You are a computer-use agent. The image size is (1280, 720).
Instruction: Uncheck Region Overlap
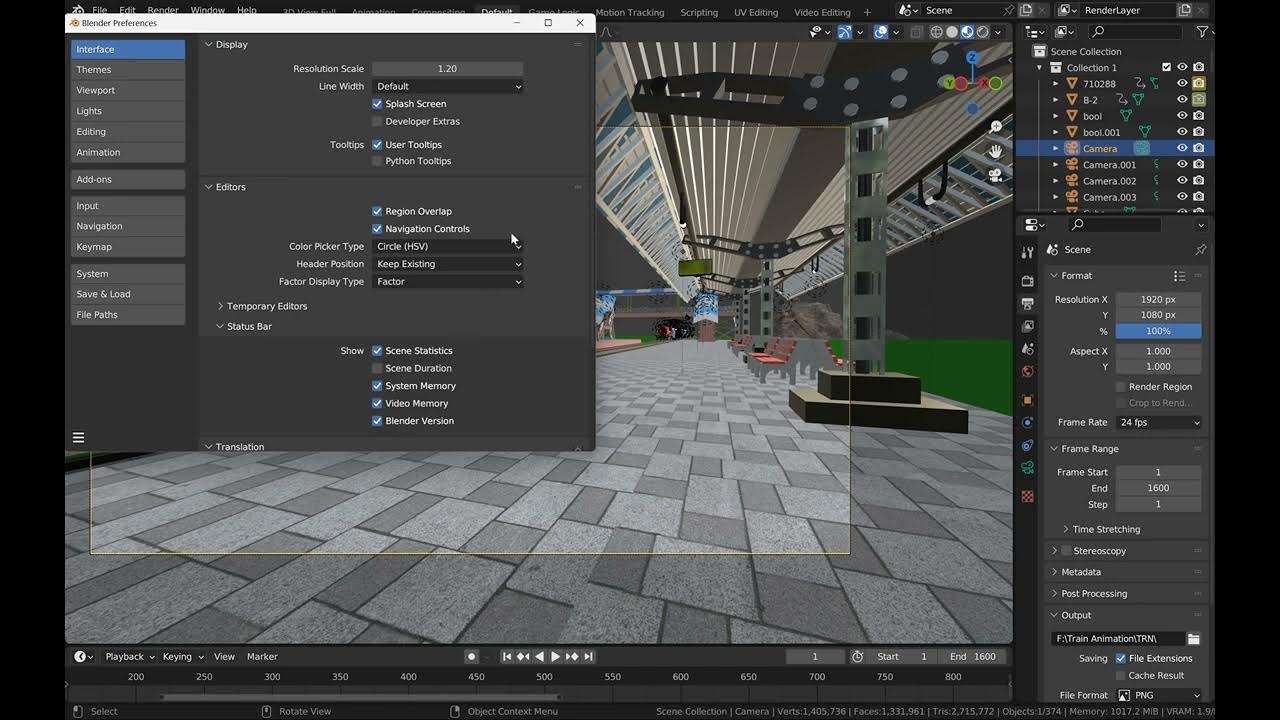(x=377, y=211)
